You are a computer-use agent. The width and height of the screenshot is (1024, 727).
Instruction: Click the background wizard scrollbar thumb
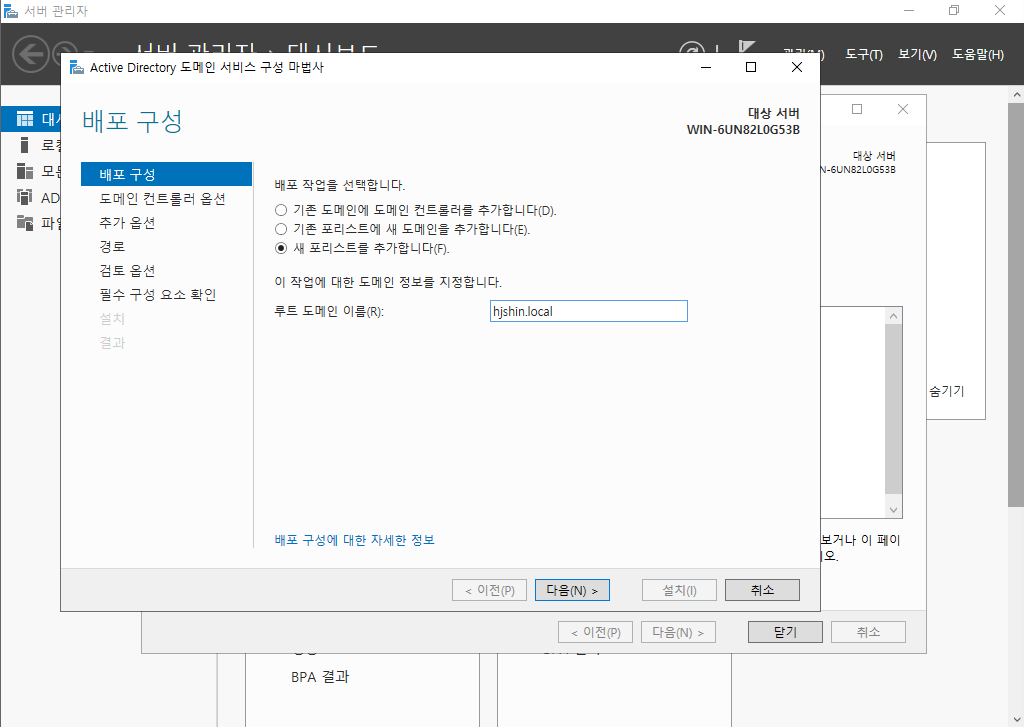click(x=893, y=409)
